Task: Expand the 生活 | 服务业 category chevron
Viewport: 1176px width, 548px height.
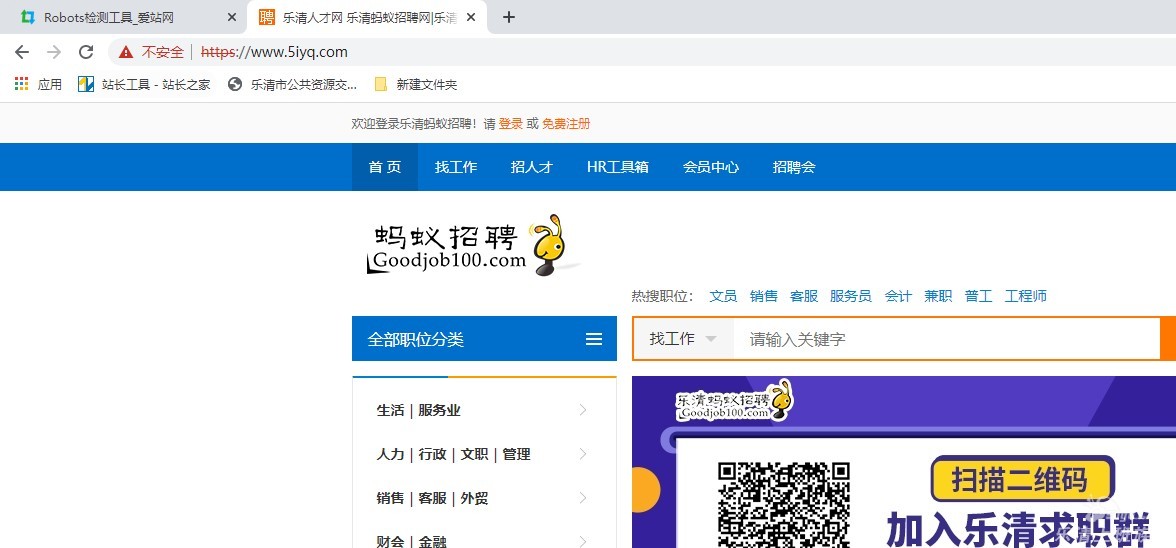Action: (583, 410)
